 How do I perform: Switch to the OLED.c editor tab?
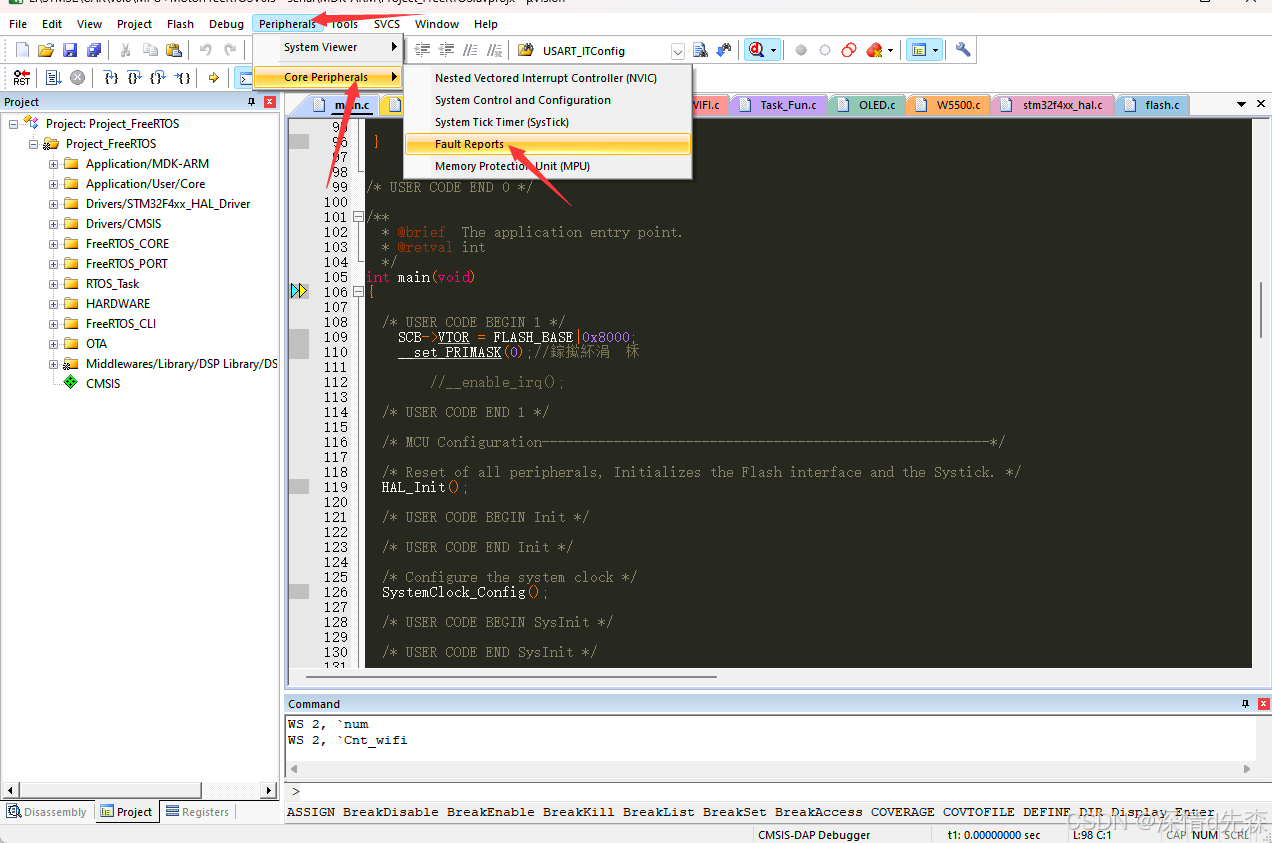tap(868, 104)
